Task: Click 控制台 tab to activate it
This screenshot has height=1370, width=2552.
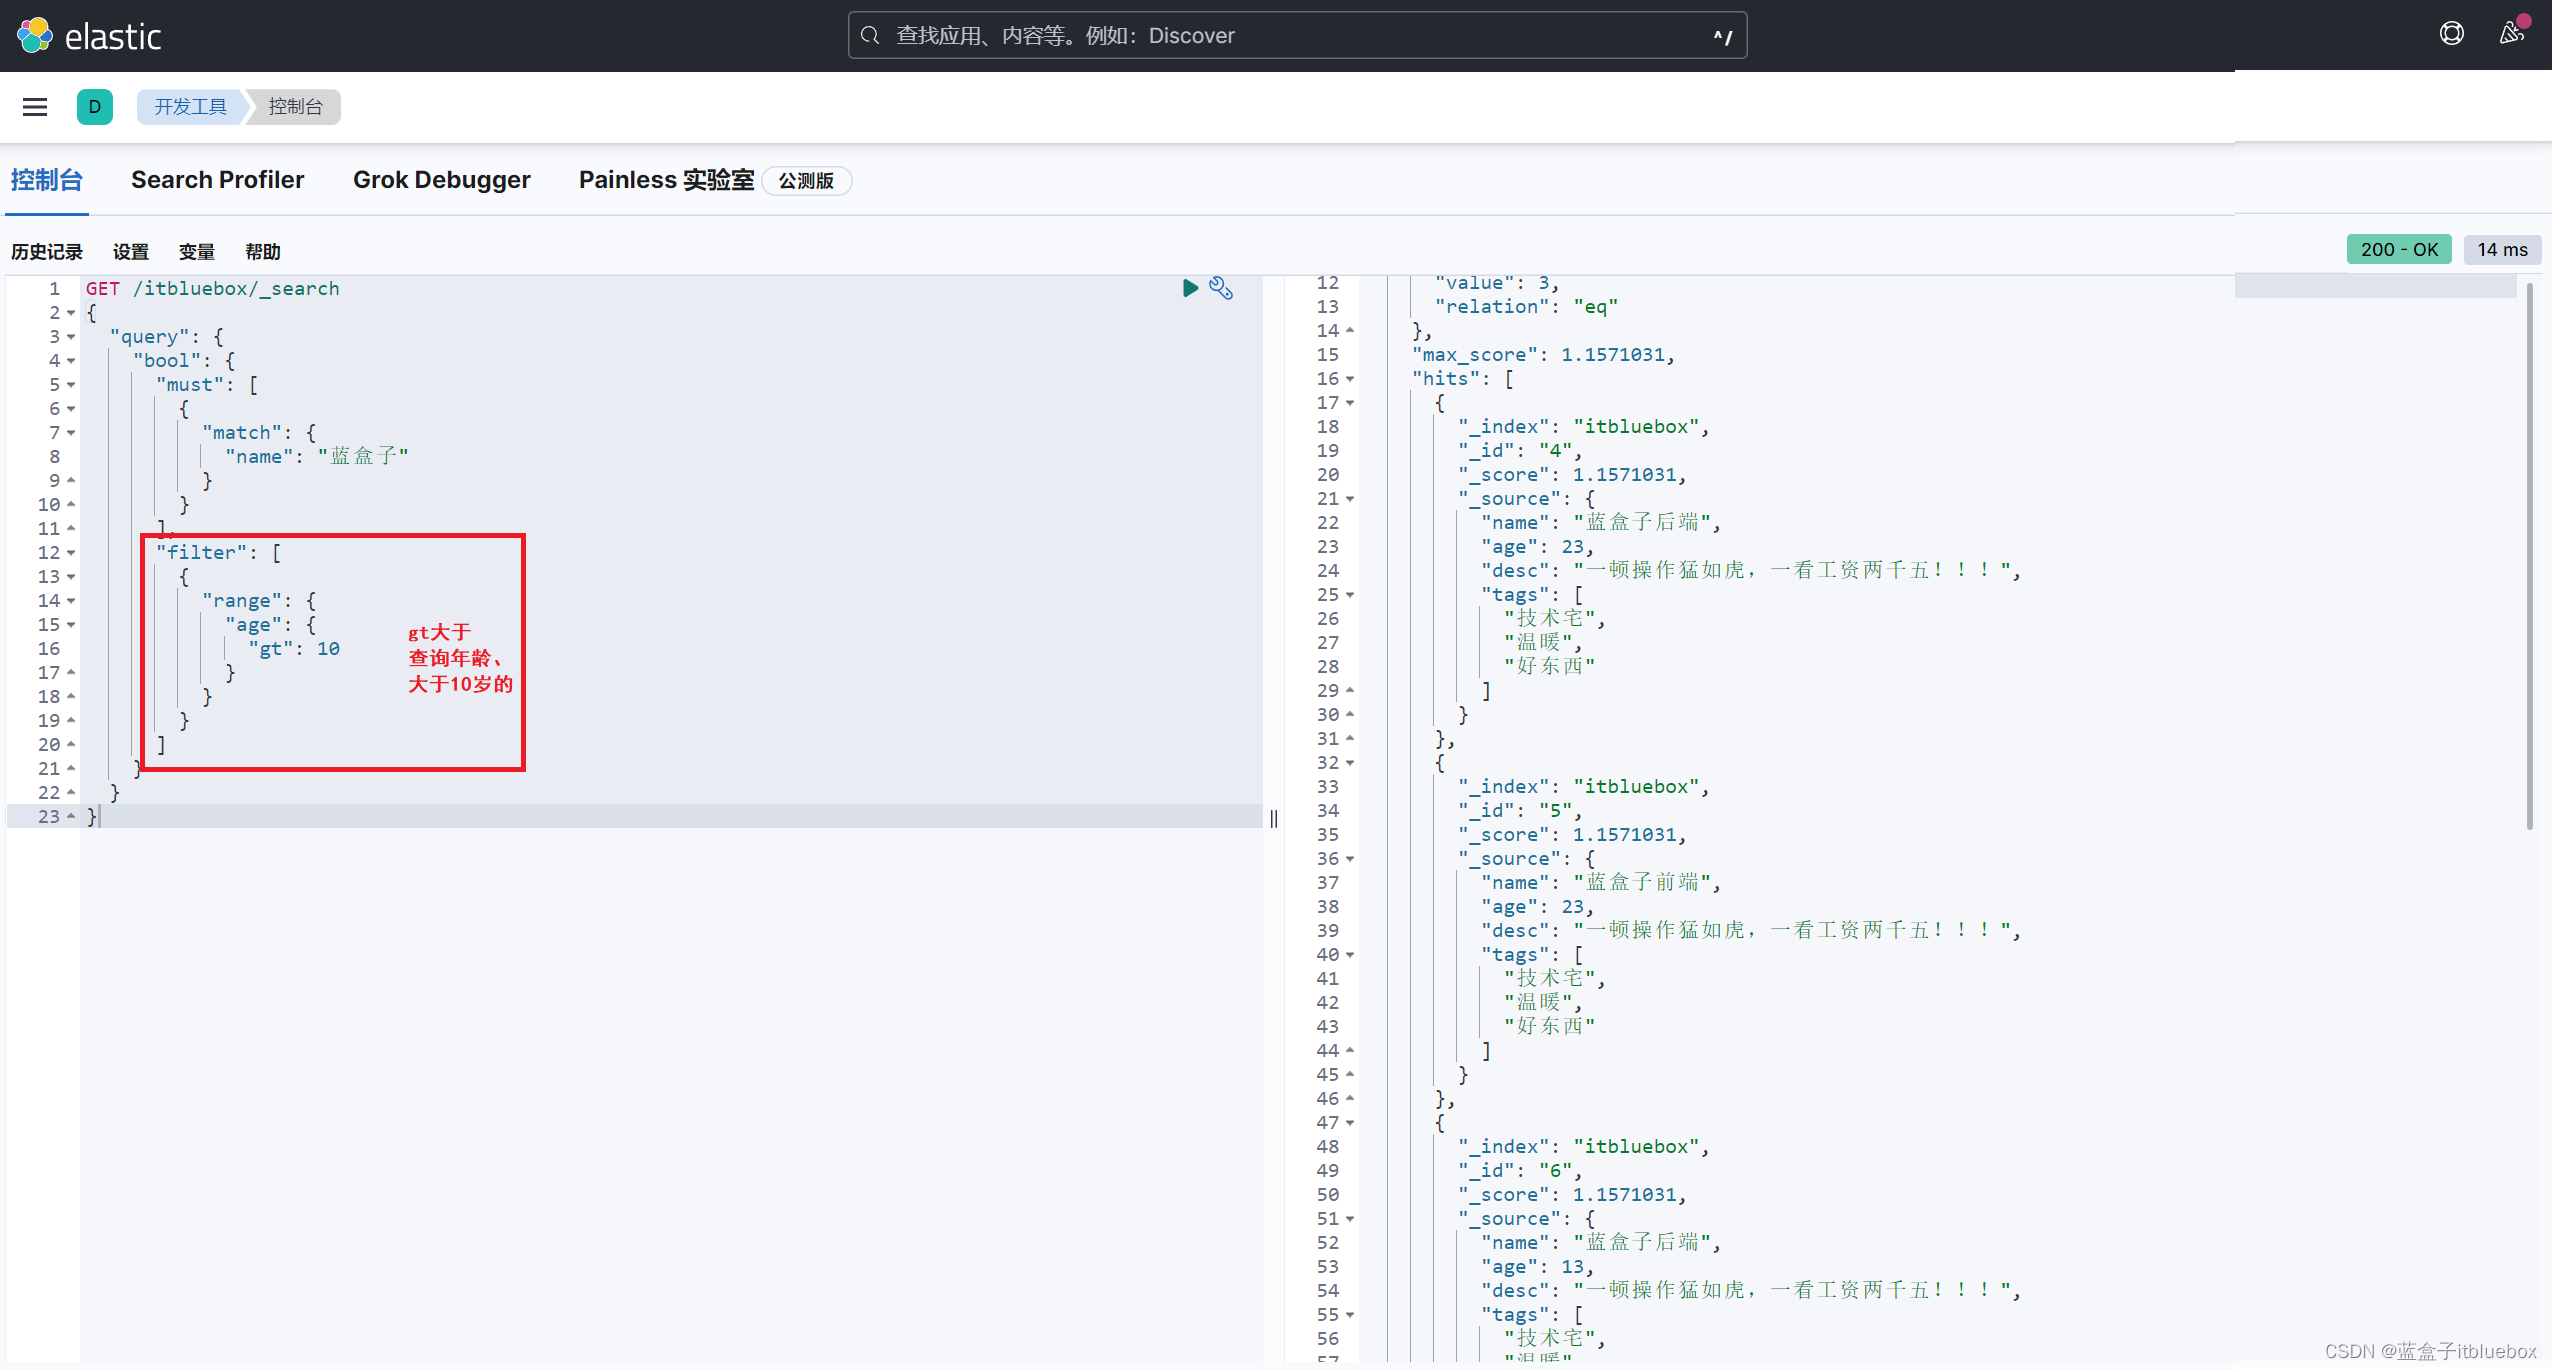Action: pyautogui.click(x=47, y=179)
